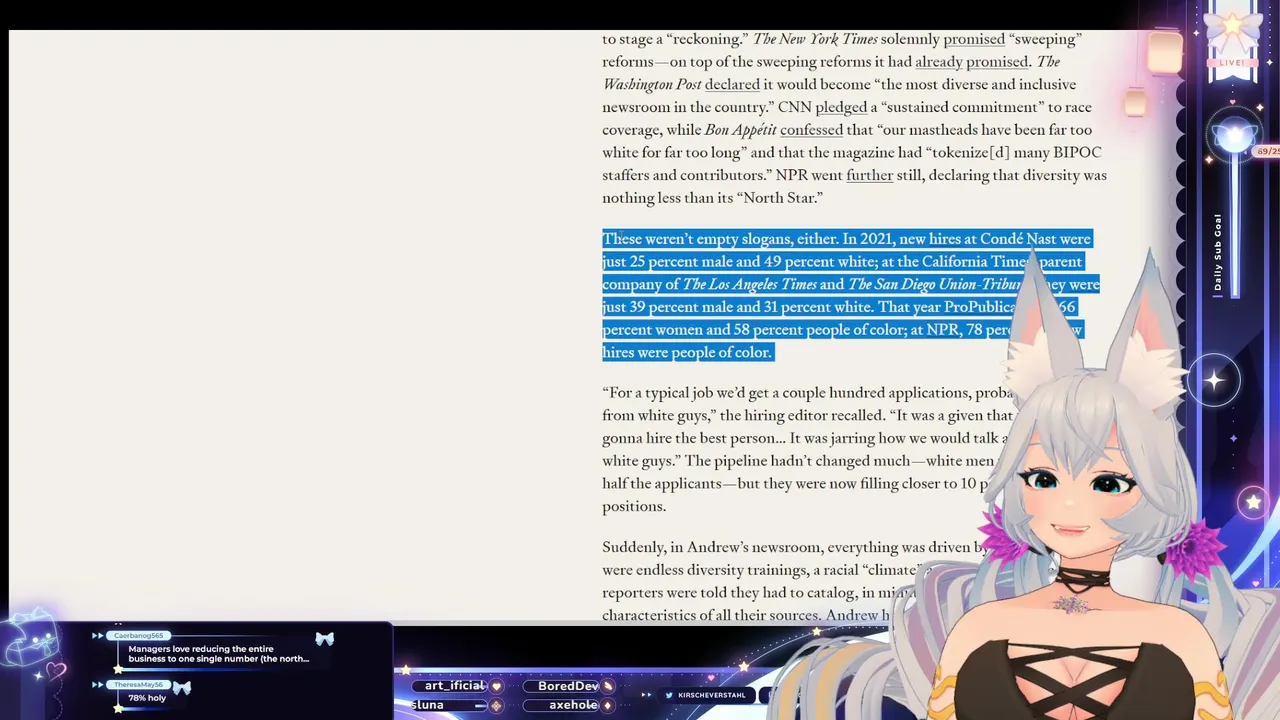Click the sub goal count badge reading 69/25
This screenshot has width=1280, height=720.
(1267, 151)
